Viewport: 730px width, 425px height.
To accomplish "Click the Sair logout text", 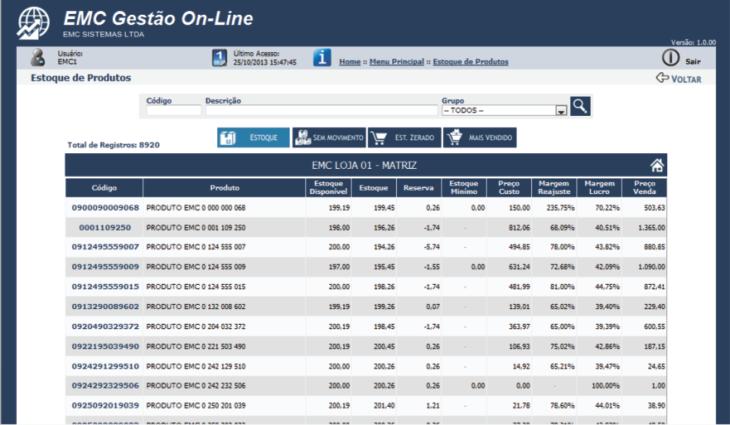I will [693, 61].
